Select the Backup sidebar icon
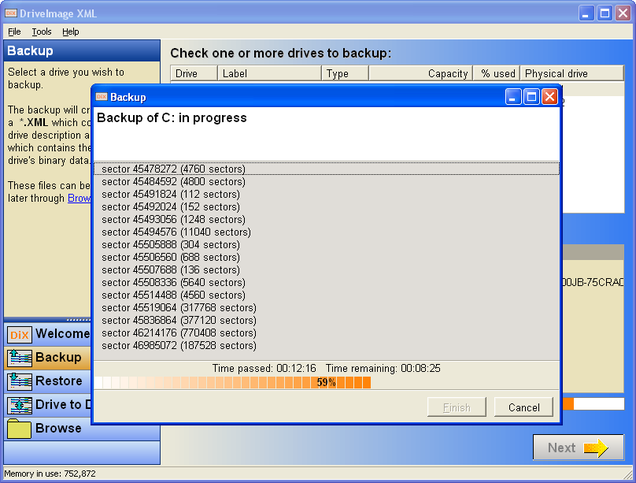The width and height of the screenshot is (636, 483). pyautogui.click(x=19, y=358)
